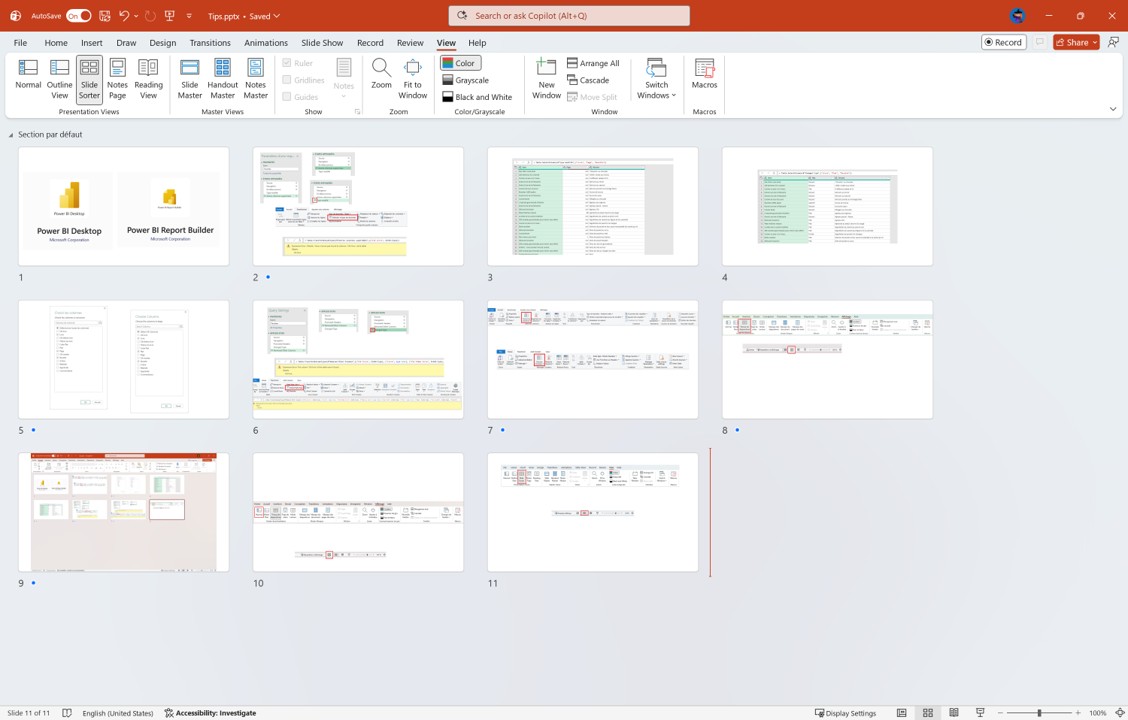Select Grayscale color mode

tap(466, 80)
